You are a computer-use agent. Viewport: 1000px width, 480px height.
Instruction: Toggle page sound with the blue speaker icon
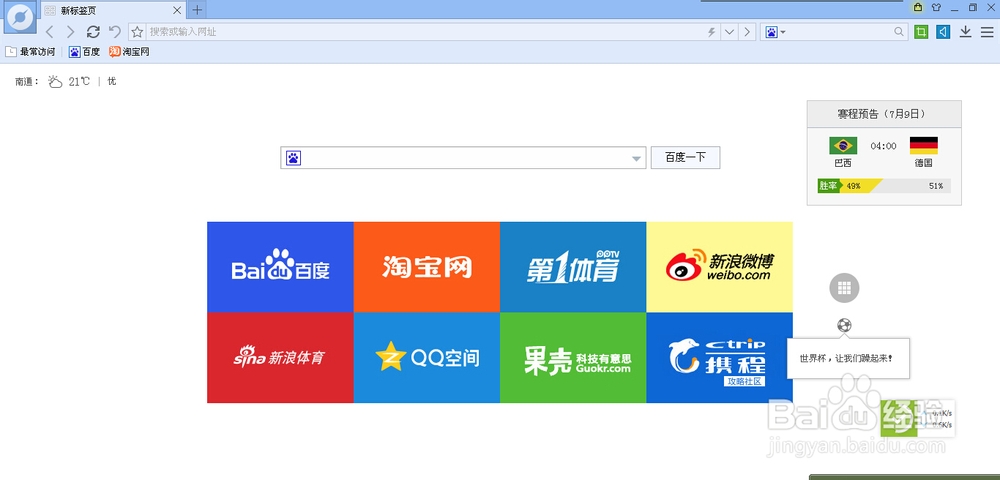(x=943, y=32)
